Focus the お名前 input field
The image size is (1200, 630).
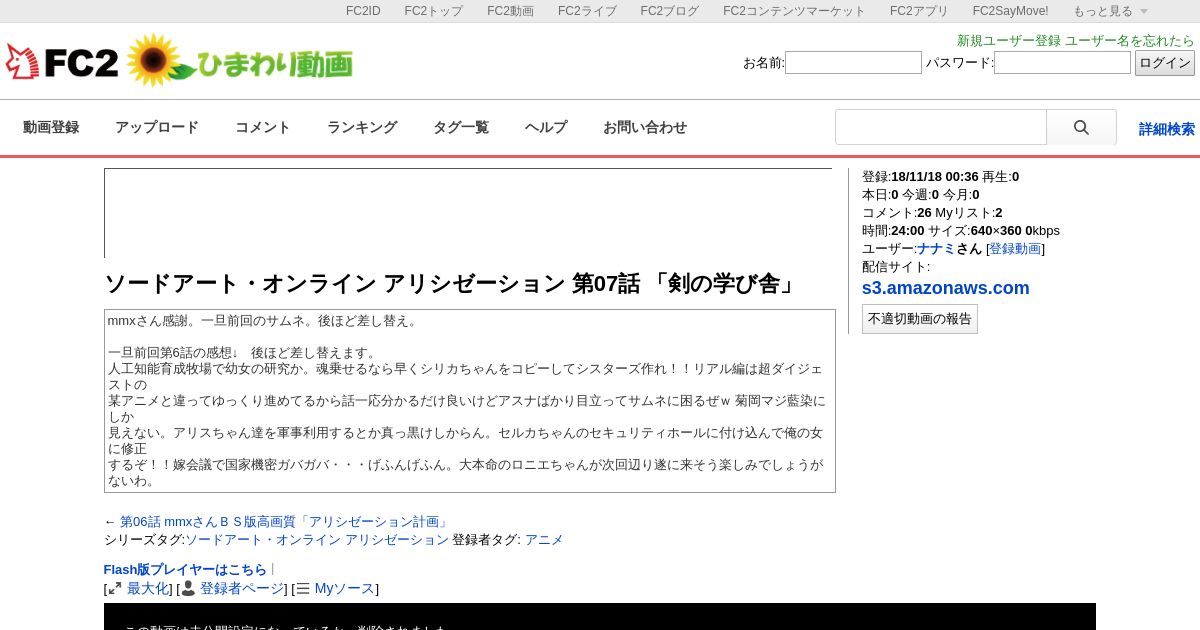(x=853, y=63)
